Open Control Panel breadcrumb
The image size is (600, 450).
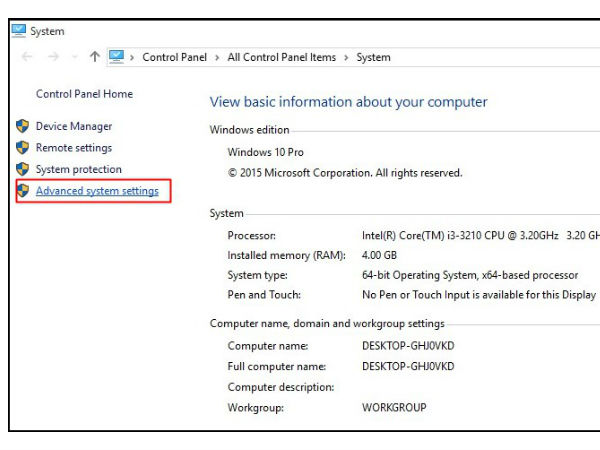(174, 57)
